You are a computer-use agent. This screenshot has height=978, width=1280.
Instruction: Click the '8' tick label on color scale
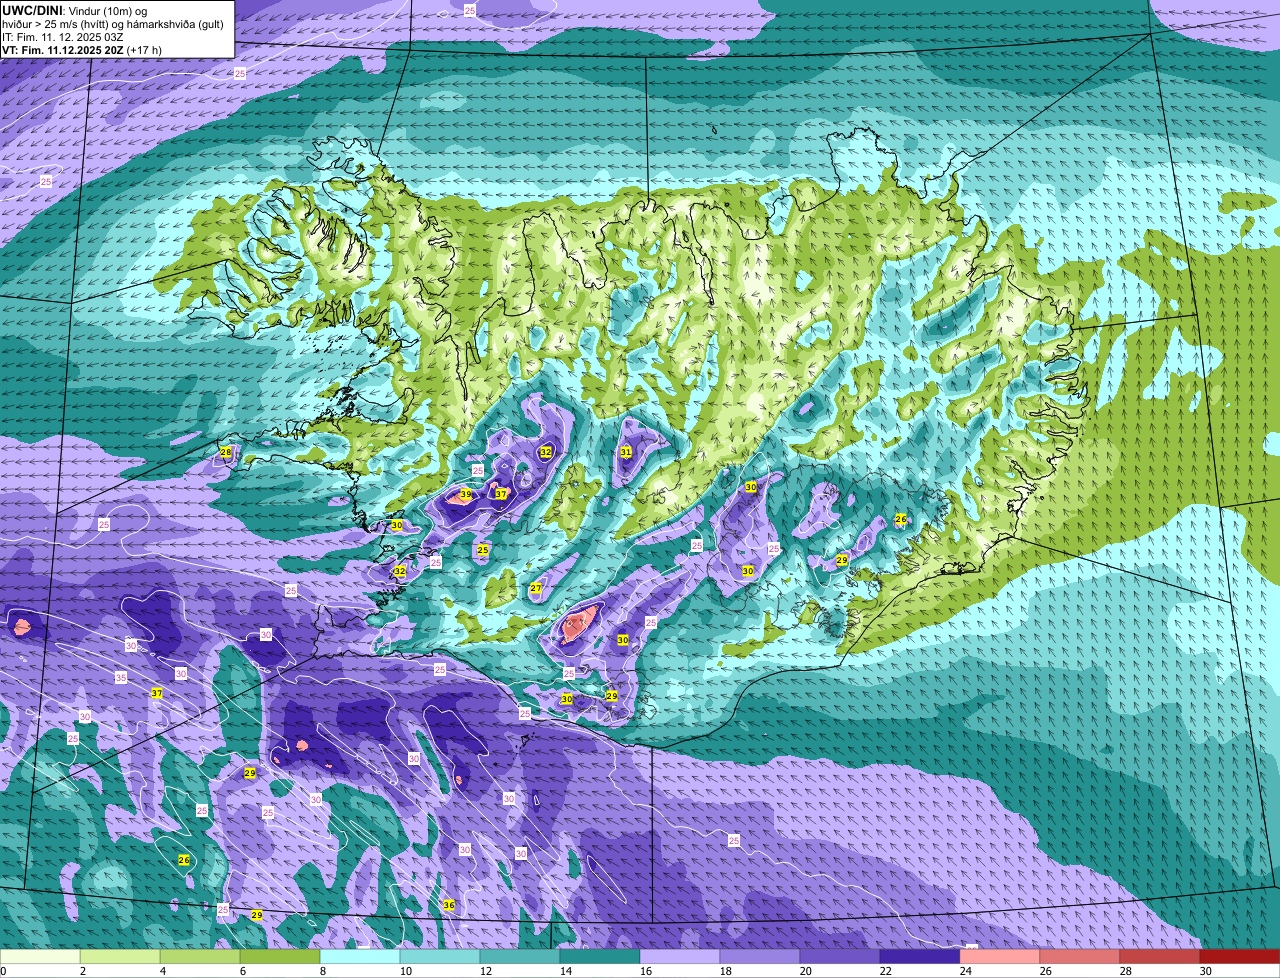click(x=323, y=971)
